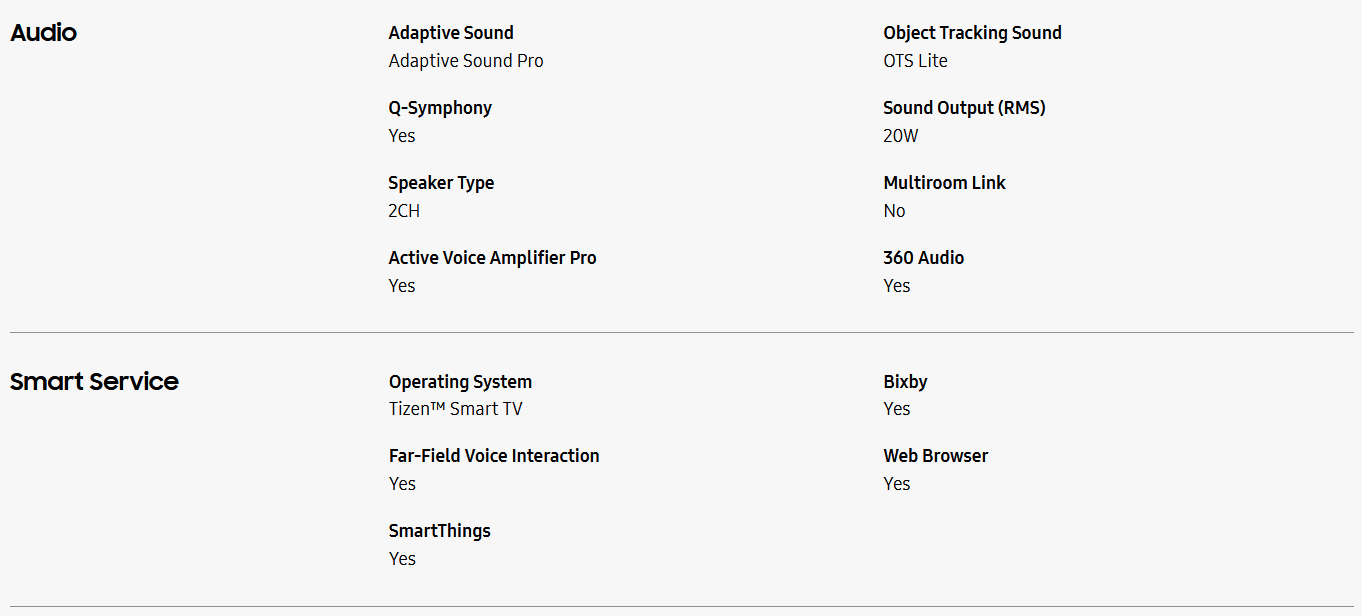Viewport: 1362px width, 616px height.
Task: Click the Operating System label
Action: [x=460, y=382]
